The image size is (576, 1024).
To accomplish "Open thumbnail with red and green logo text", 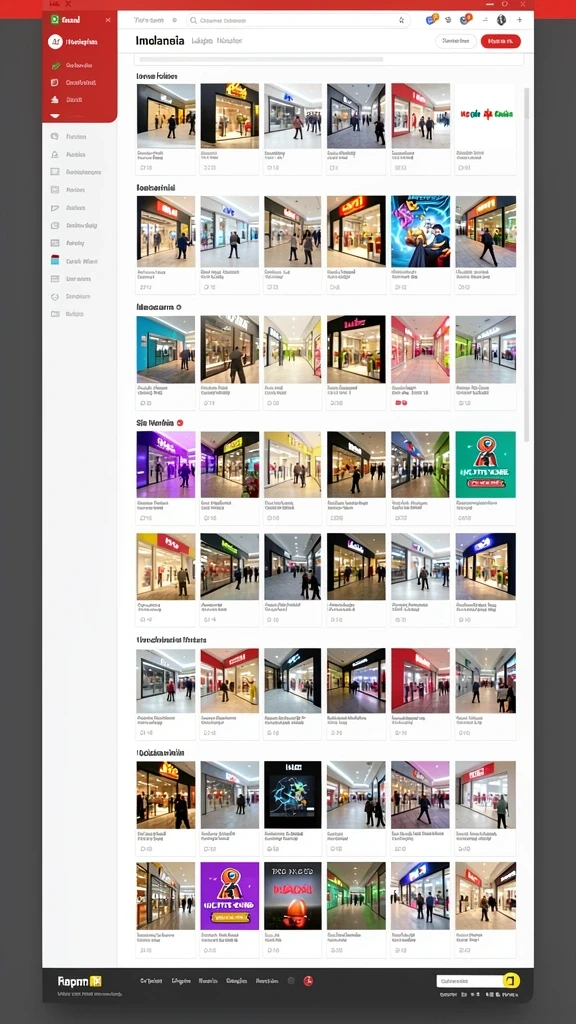I will [x=485, y=116].
